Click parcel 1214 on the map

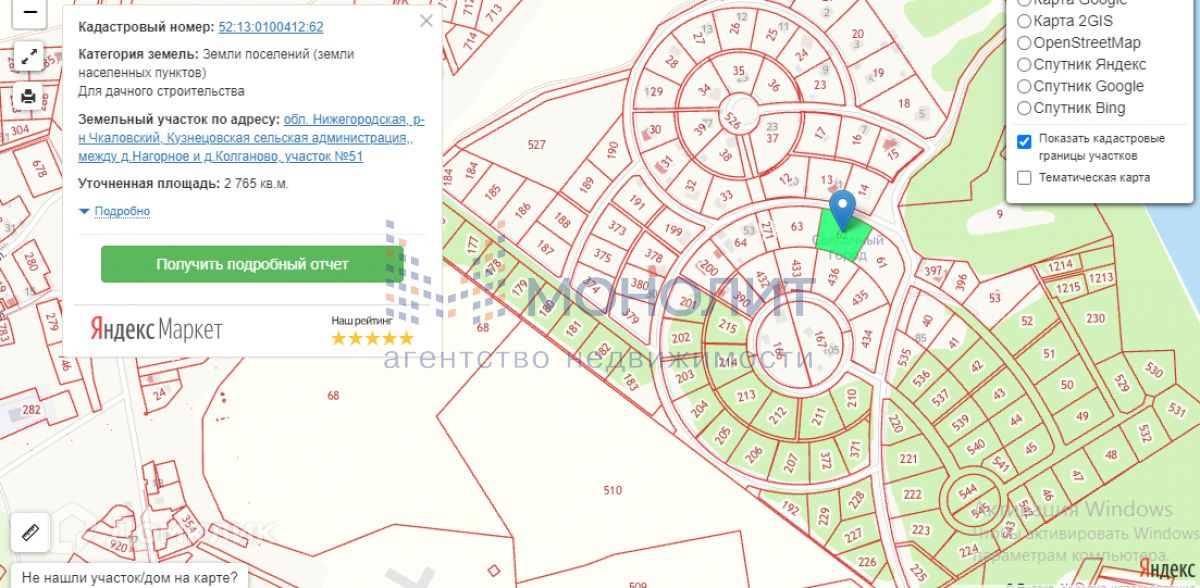pos(1061,265)
